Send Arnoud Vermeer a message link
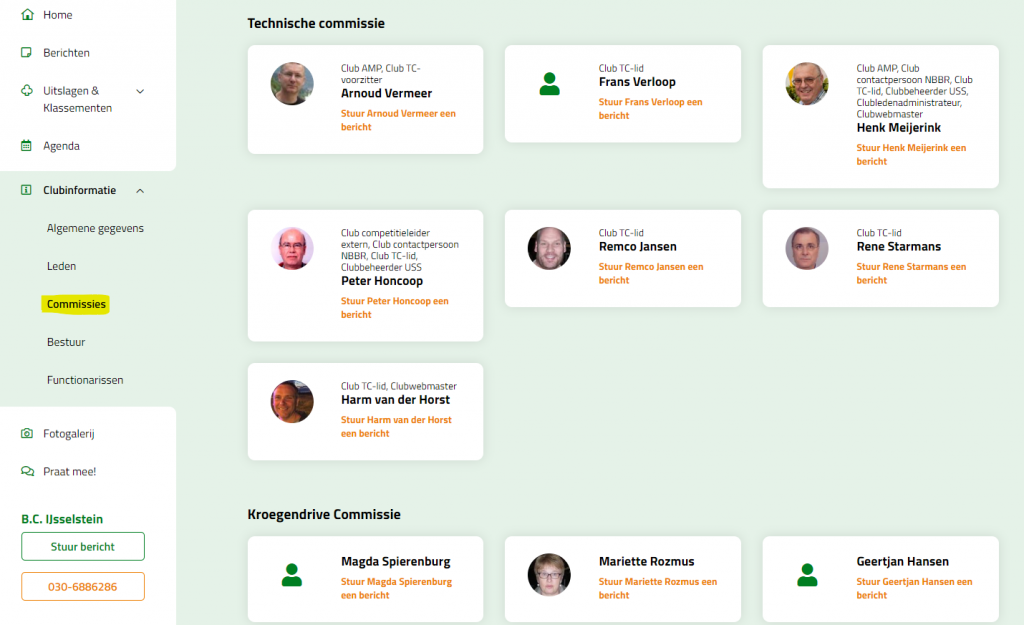 pos(398,120)
